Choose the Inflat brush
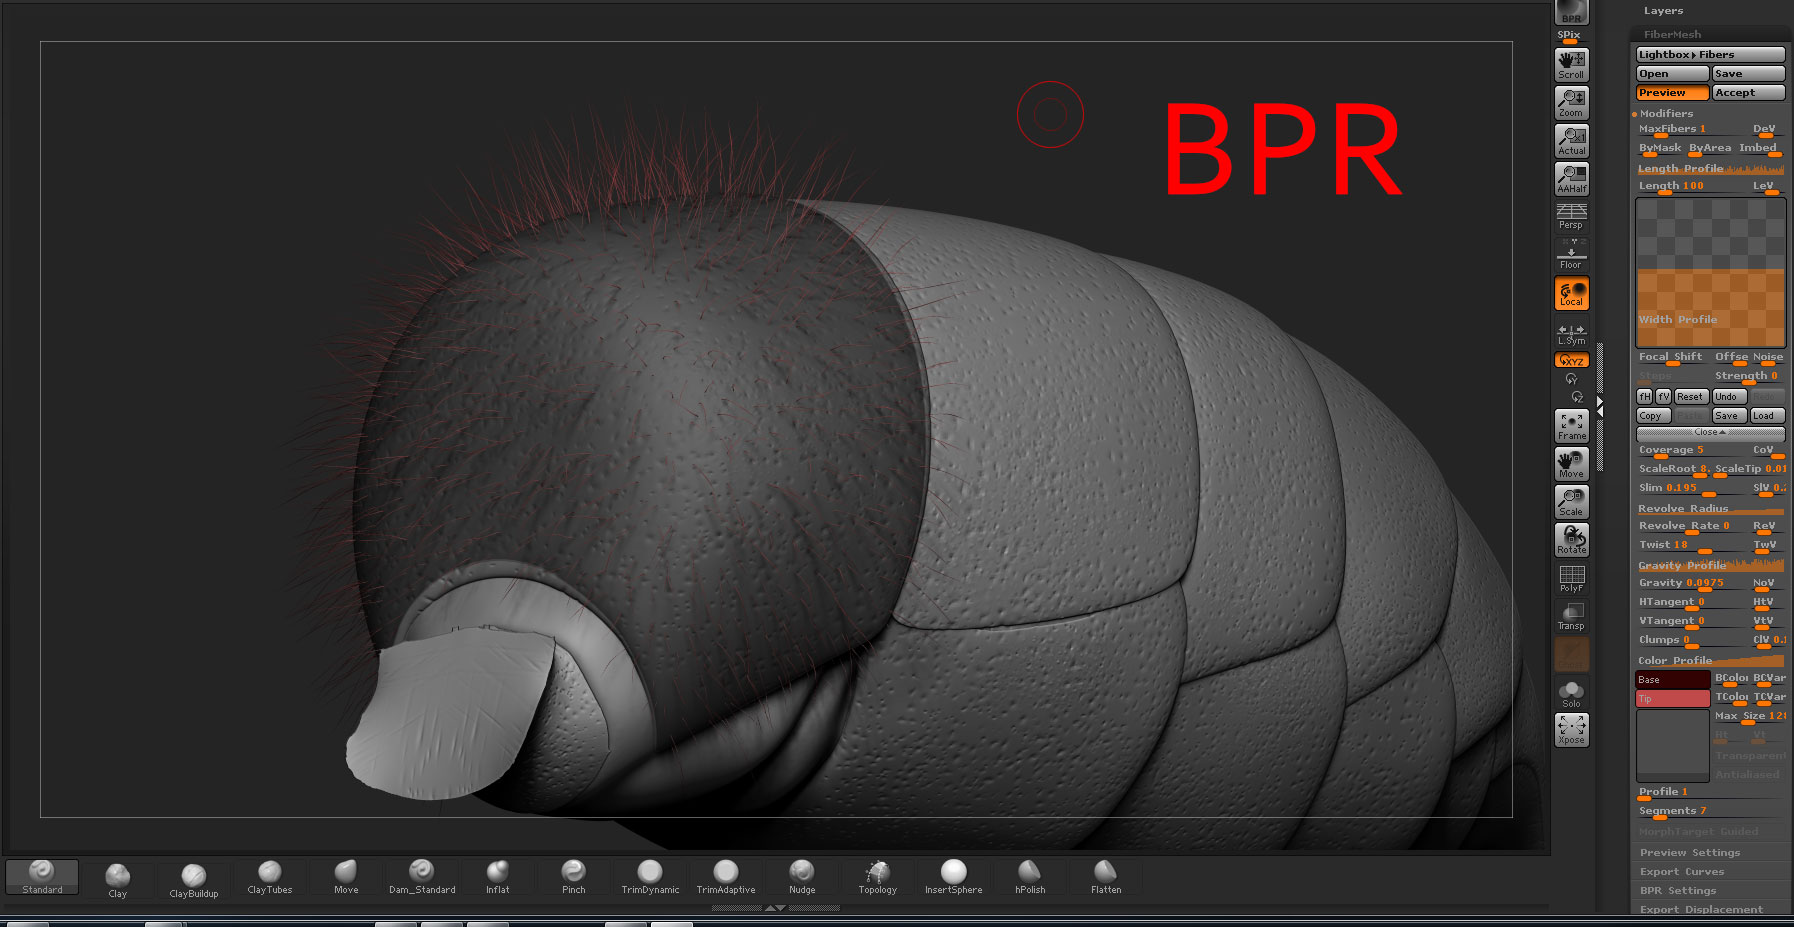Viewport: 1794px width, 927px height. (498, 877)
